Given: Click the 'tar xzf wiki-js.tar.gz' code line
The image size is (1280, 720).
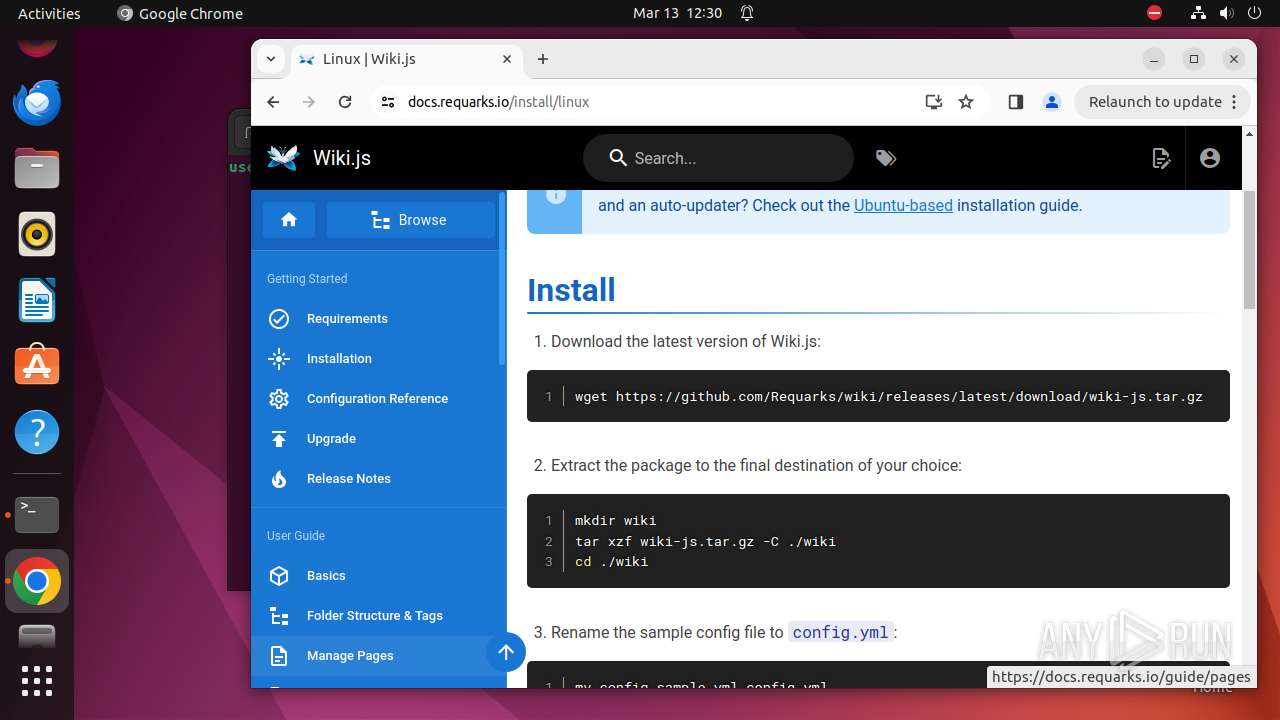Looking at the screenshot, I should tap(705, 541).
